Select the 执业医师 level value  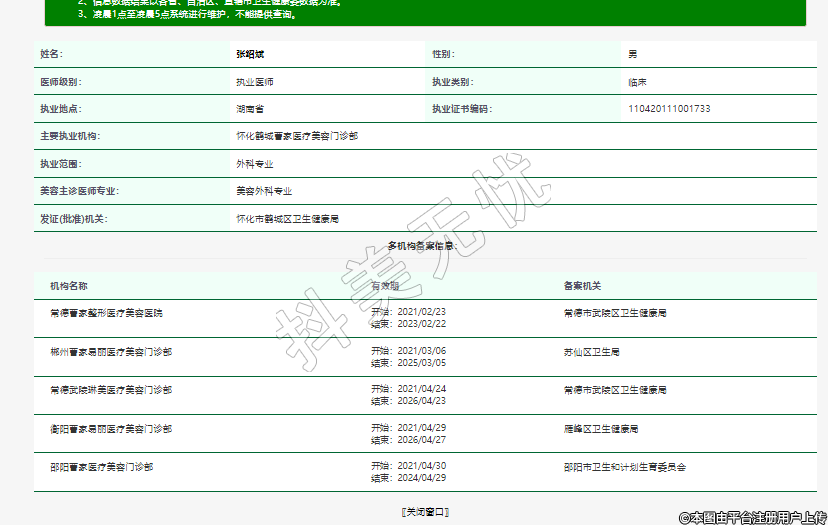tap(254, 81)
